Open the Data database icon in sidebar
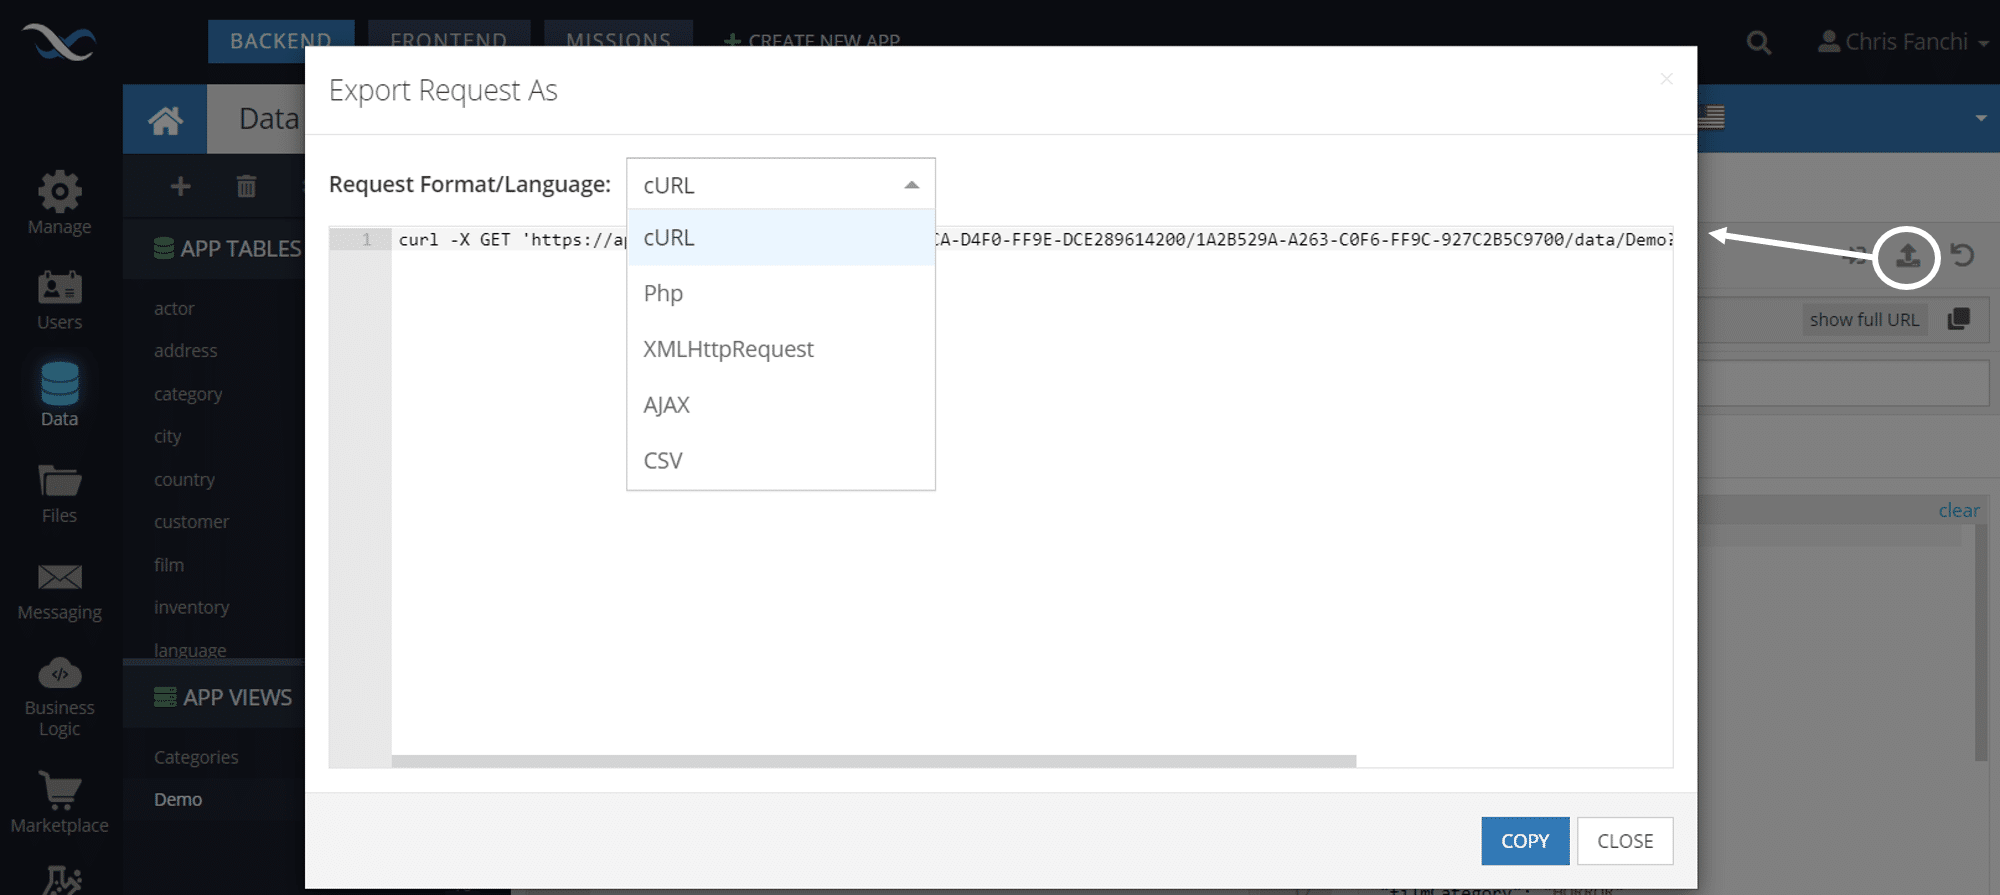Image resolution: width=2000 pixels, height=895 pixels. click(x=59, y=384)
